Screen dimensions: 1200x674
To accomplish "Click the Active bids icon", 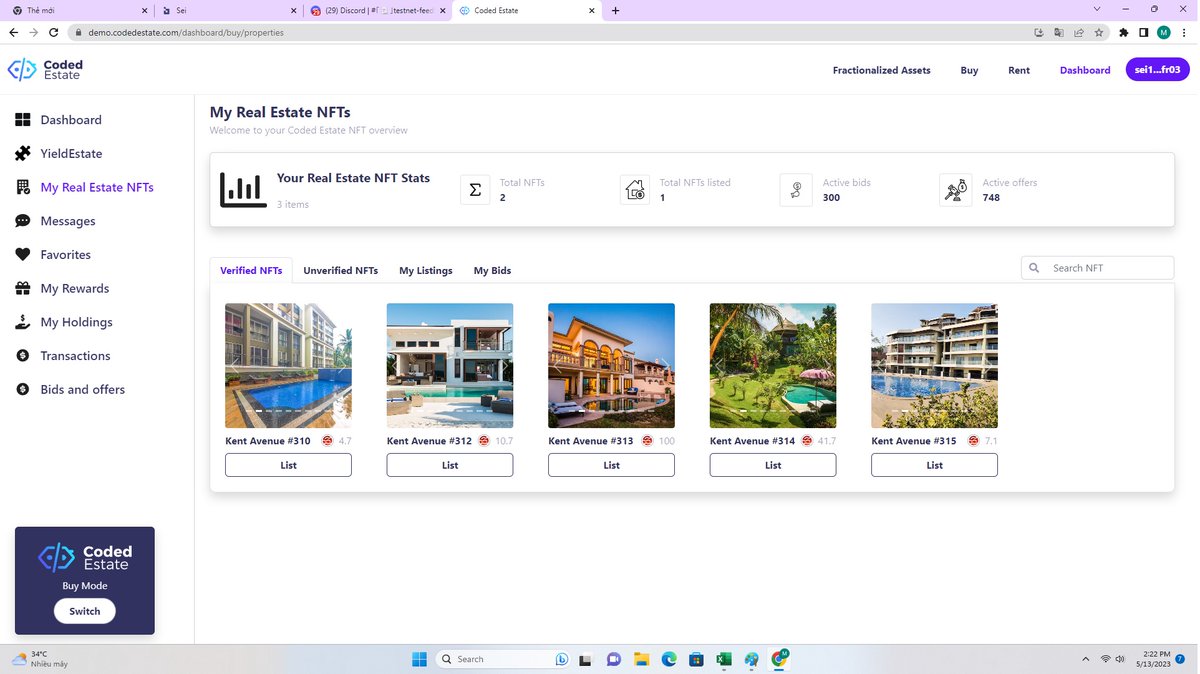I will point(795,190).
